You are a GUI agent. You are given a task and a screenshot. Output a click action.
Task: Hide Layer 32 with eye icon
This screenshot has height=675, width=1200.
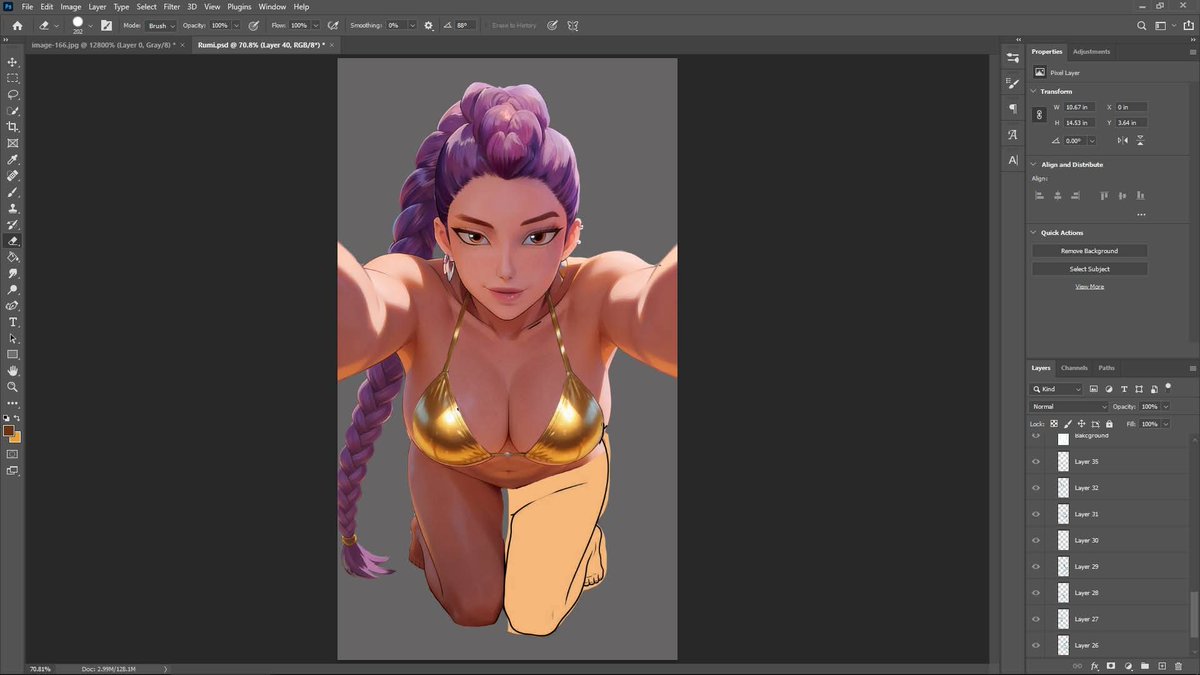click(1036, 488)
